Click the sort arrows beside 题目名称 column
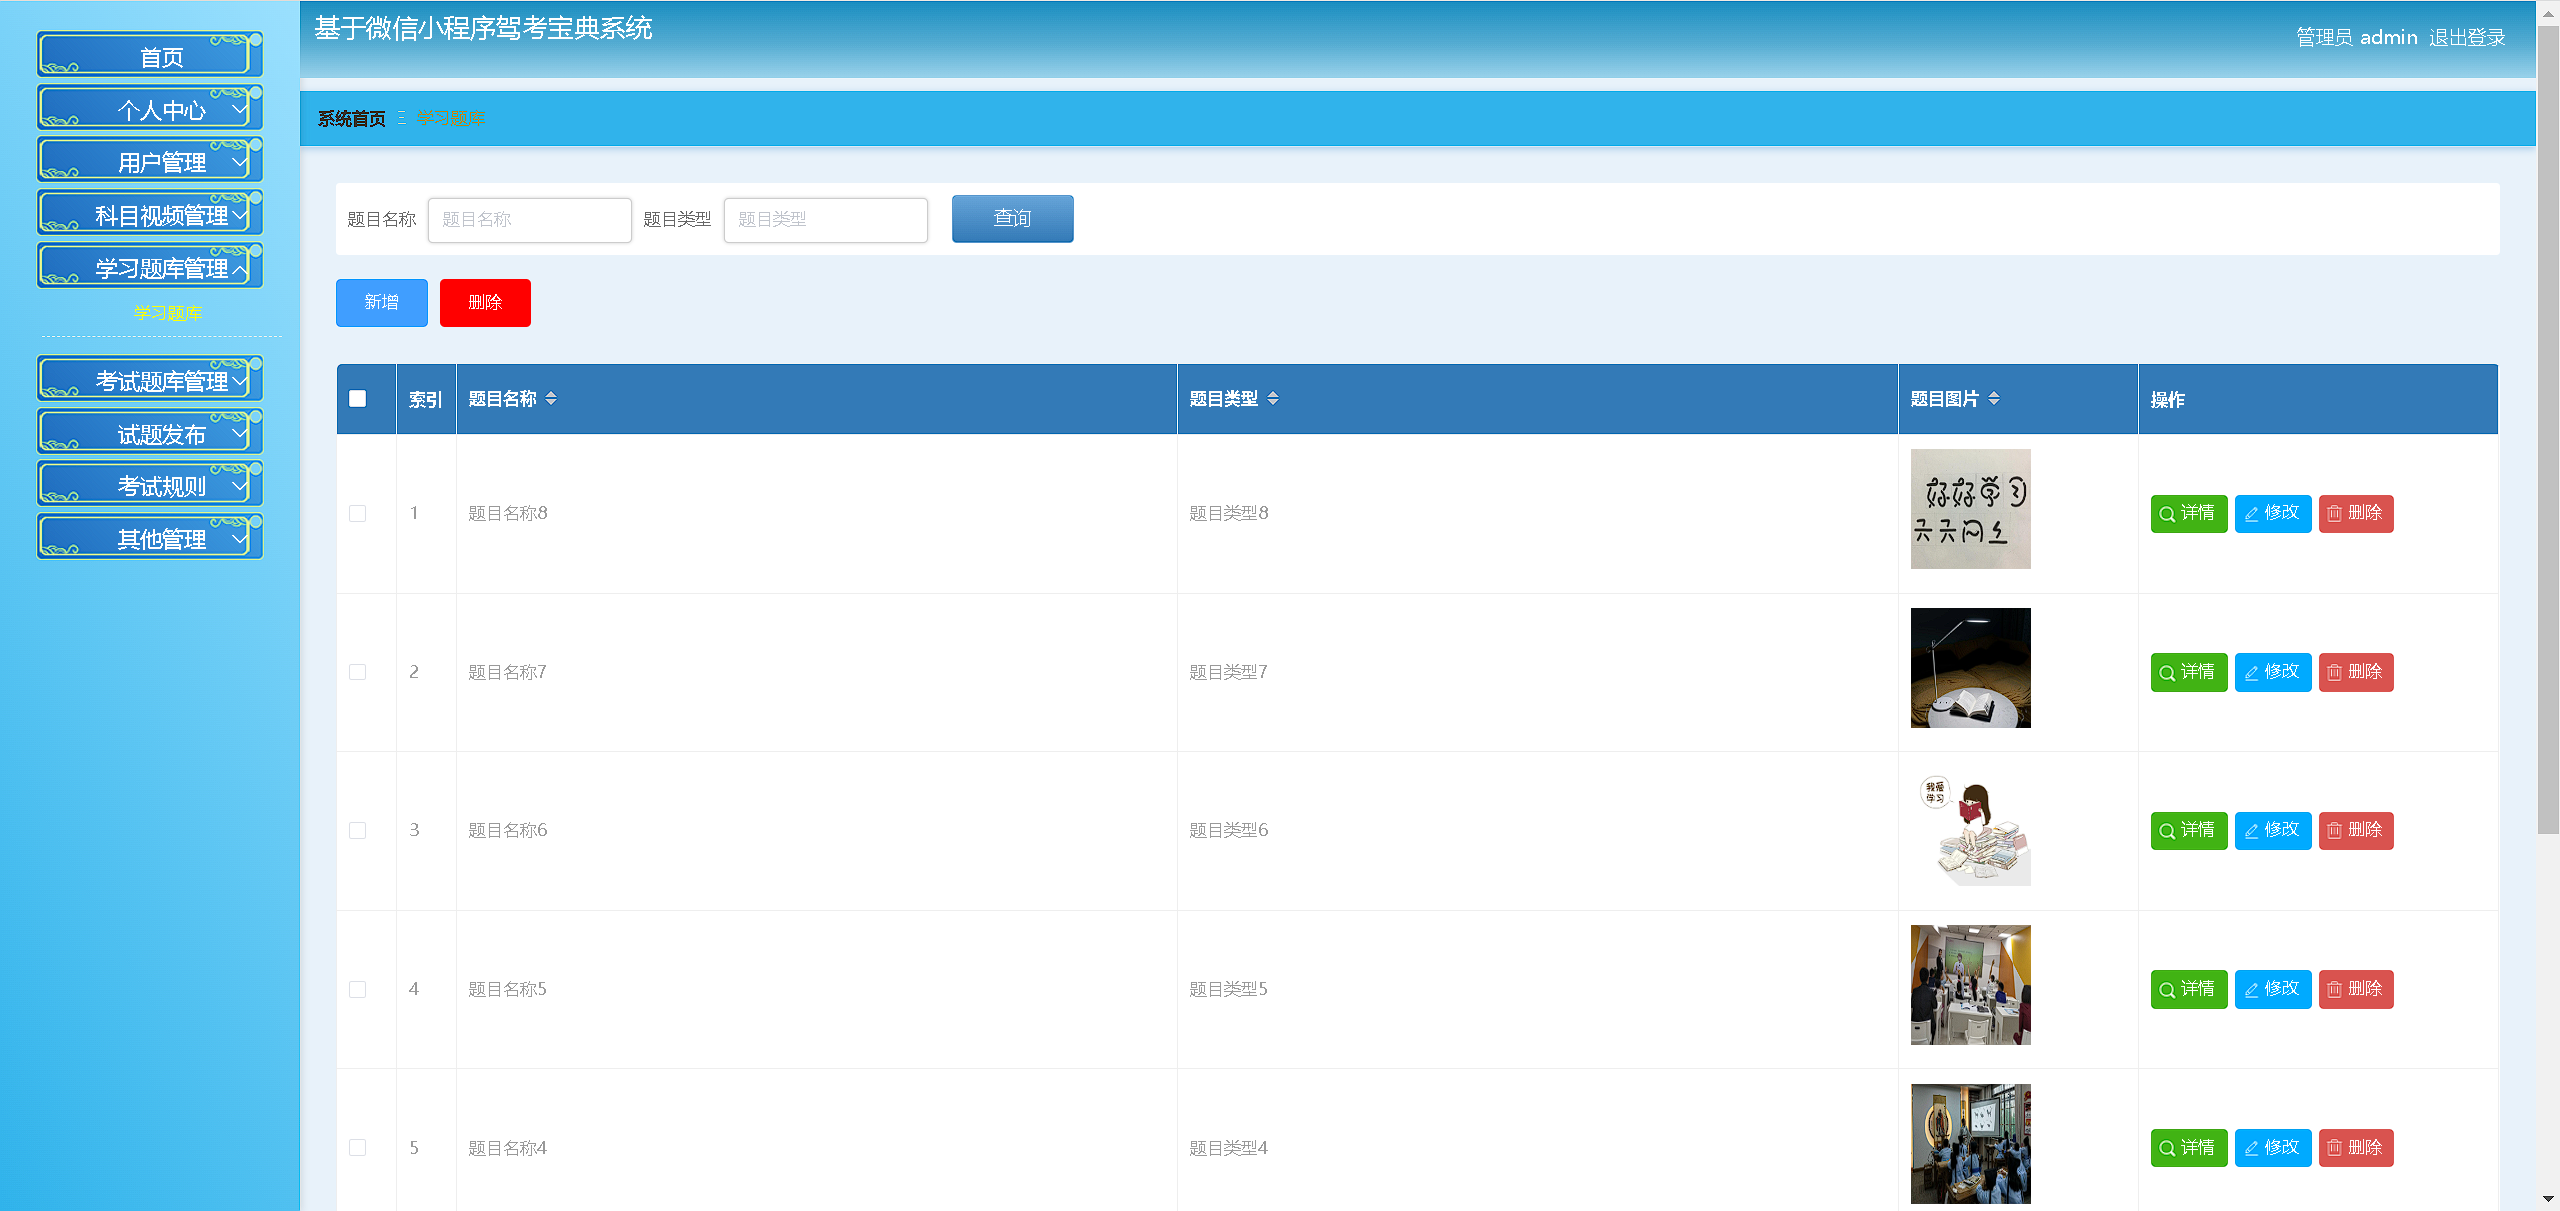2560x1211 pixels. (x=551, y=399)
